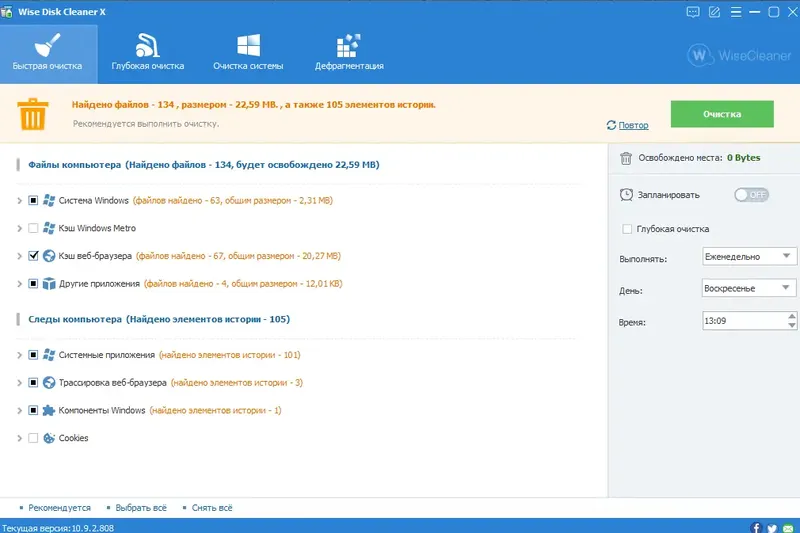The image size is (800, 533).
Task: Expand the Cookies row
Action: tap(19, 438)
